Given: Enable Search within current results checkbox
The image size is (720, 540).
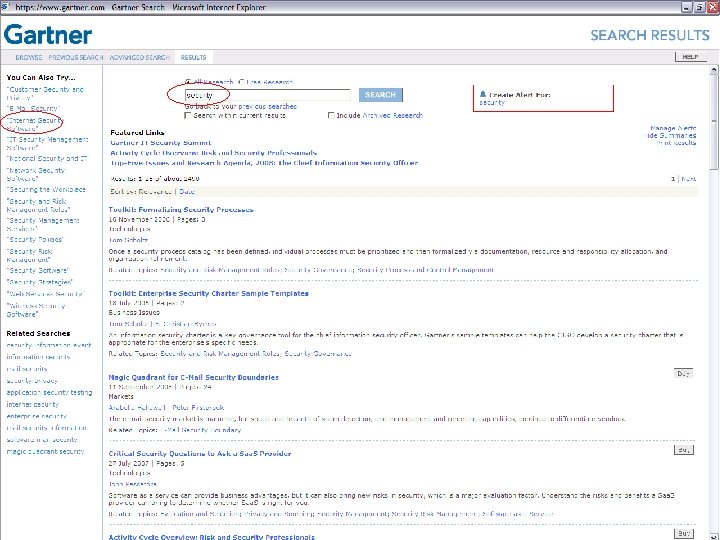Looking at the screenshot, I should click(187, 115).
